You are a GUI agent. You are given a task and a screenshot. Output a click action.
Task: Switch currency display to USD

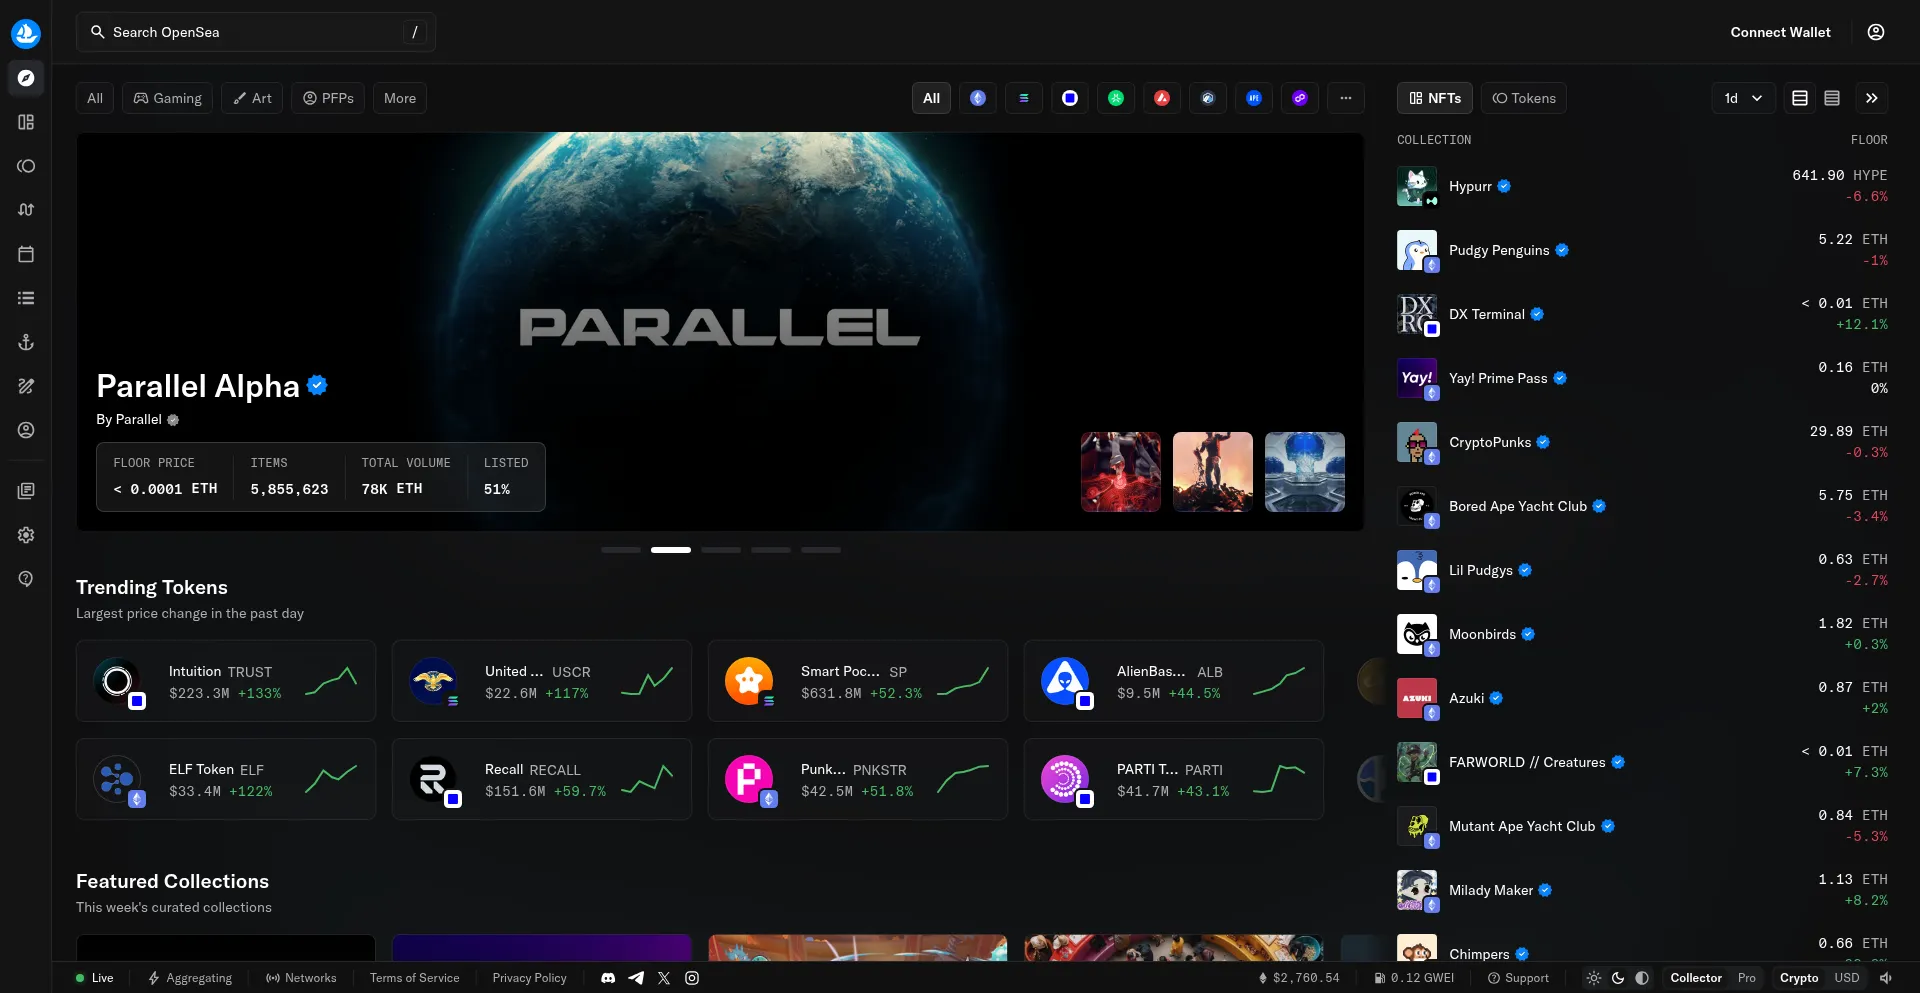pos(1846,978)
